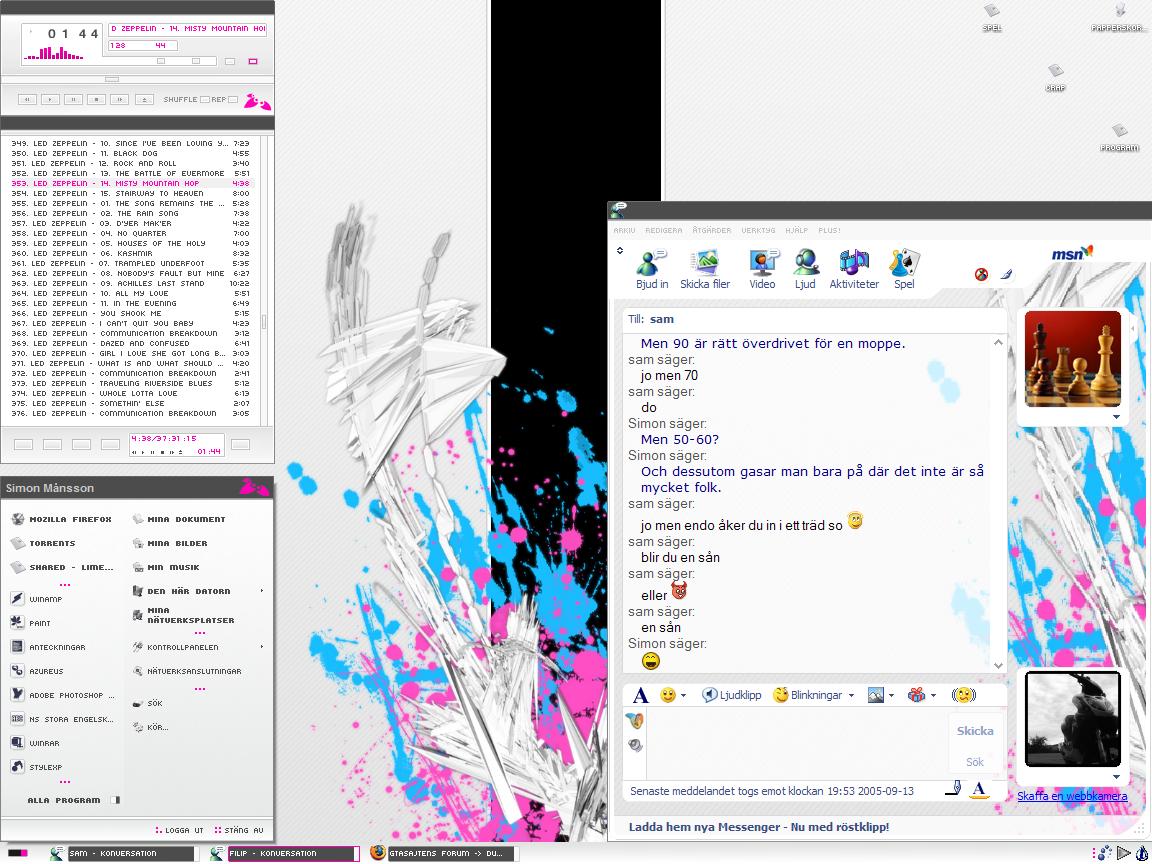Open the Program desktop folder icon
1152x864 pixels.
pos(1120,137)
